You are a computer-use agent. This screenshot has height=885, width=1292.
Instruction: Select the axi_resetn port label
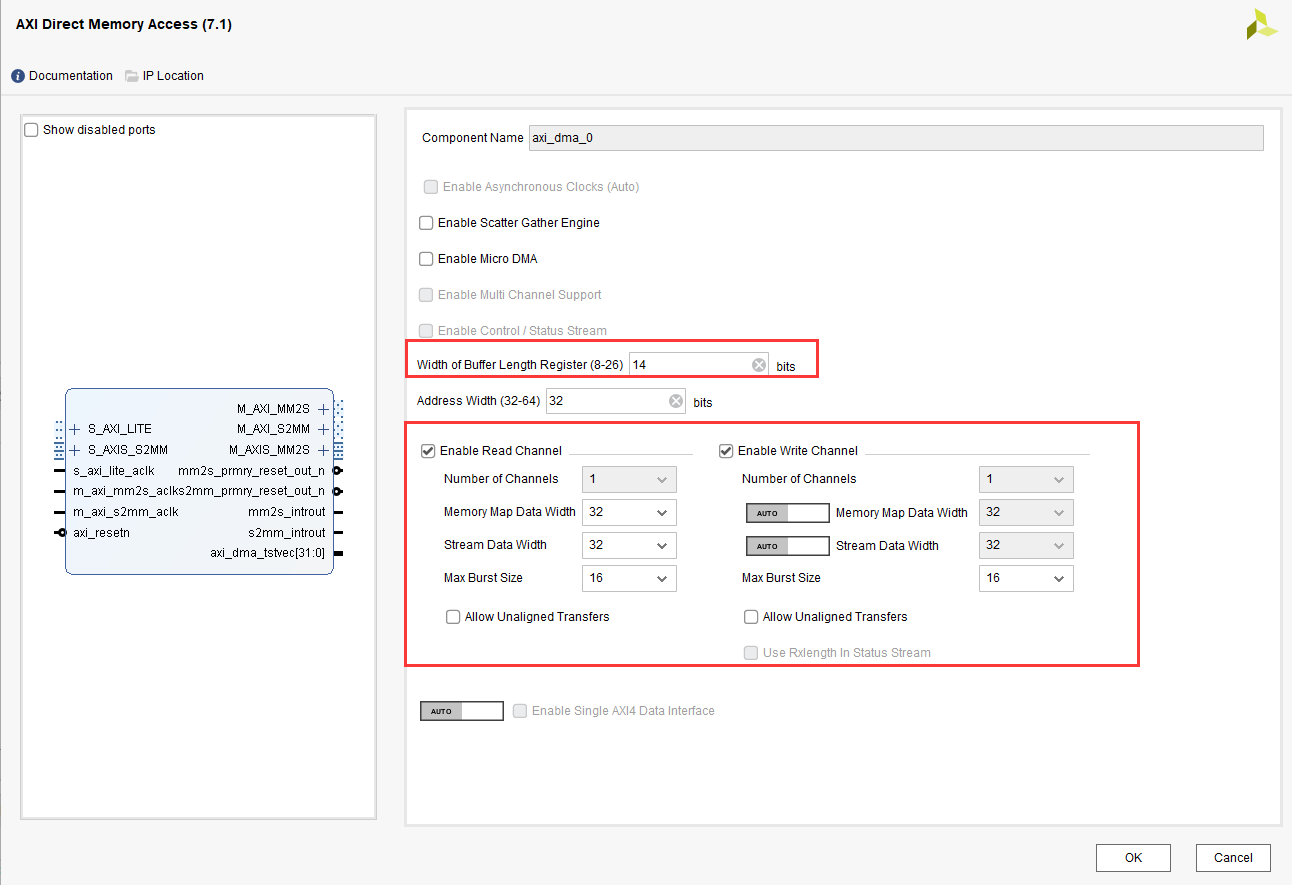102,533
